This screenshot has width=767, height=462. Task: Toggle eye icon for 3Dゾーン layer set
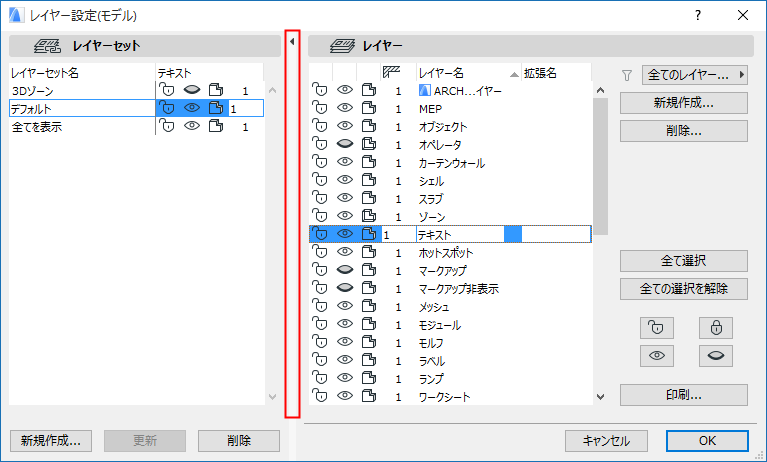(x=192, y=91)
